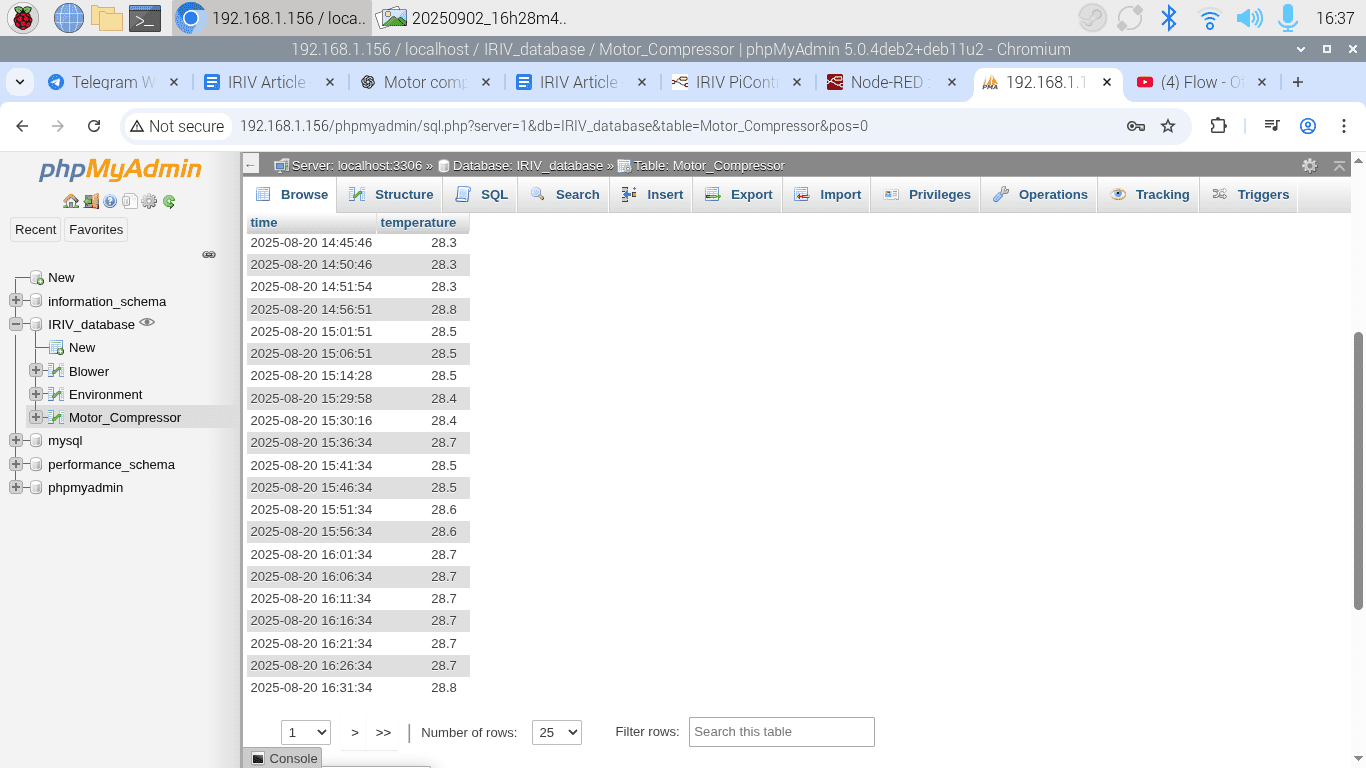Open the page number dropdown

[305, 732]
